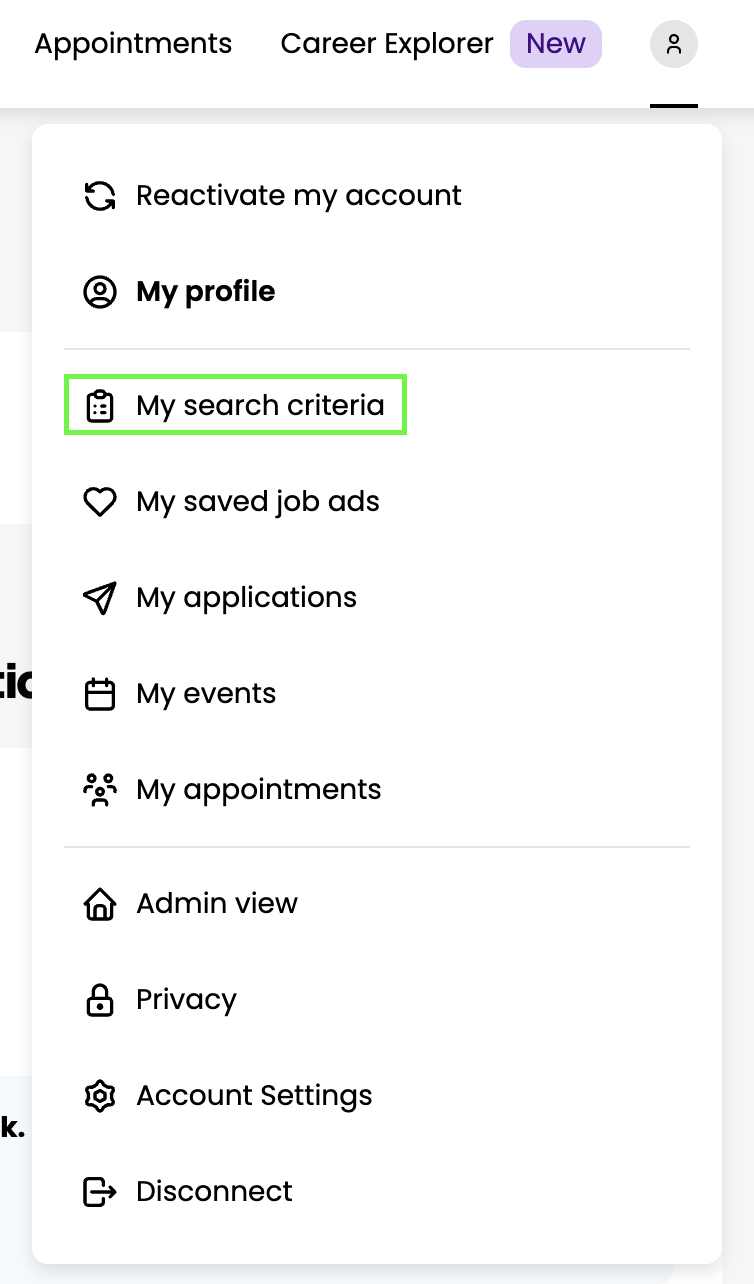754x1284 pixels.
Task: Click the purple New badge
Action: pyautogui.click(x=556, y=44)
